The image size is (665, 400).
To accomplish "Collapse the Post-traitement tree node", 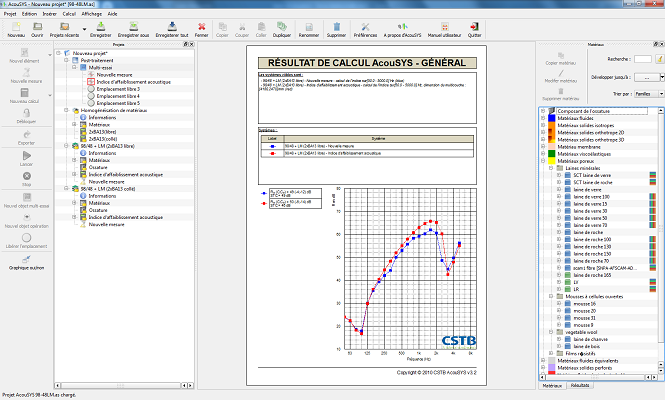I will coord(67,60).
